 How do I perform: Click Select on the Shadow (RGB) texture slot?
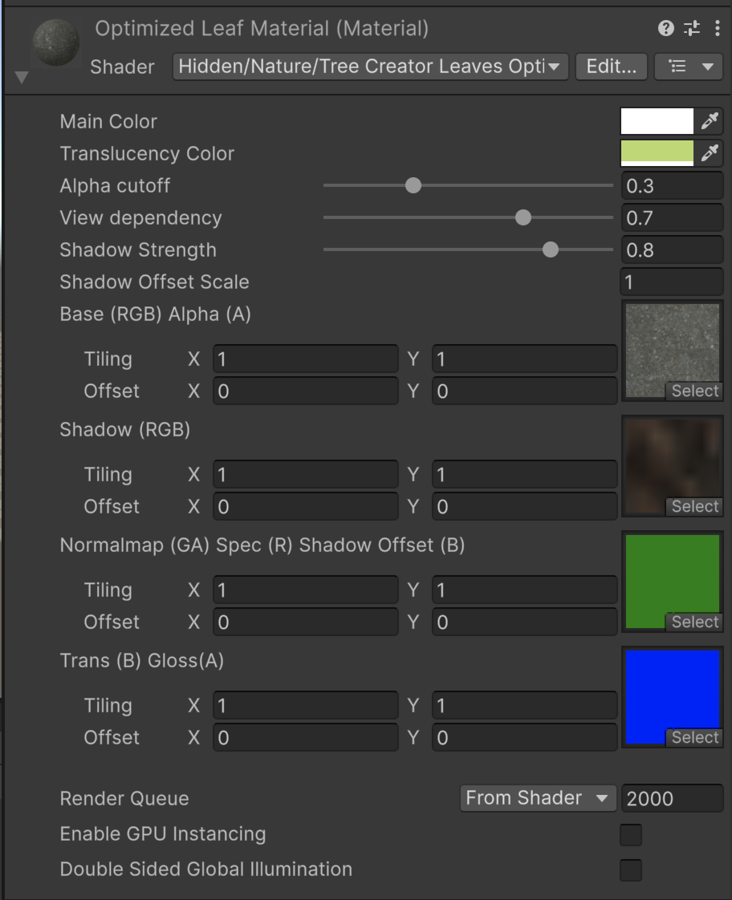[694, 506]
